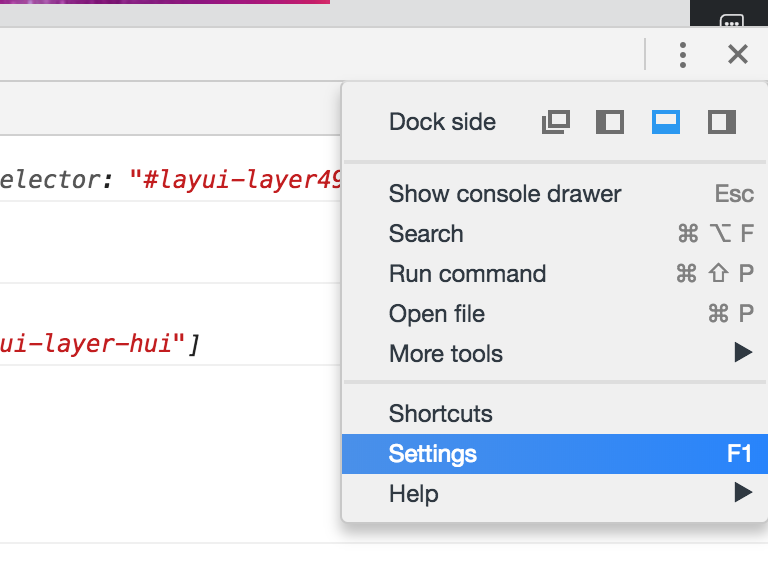Click the Help menu item

pos(414,494)
